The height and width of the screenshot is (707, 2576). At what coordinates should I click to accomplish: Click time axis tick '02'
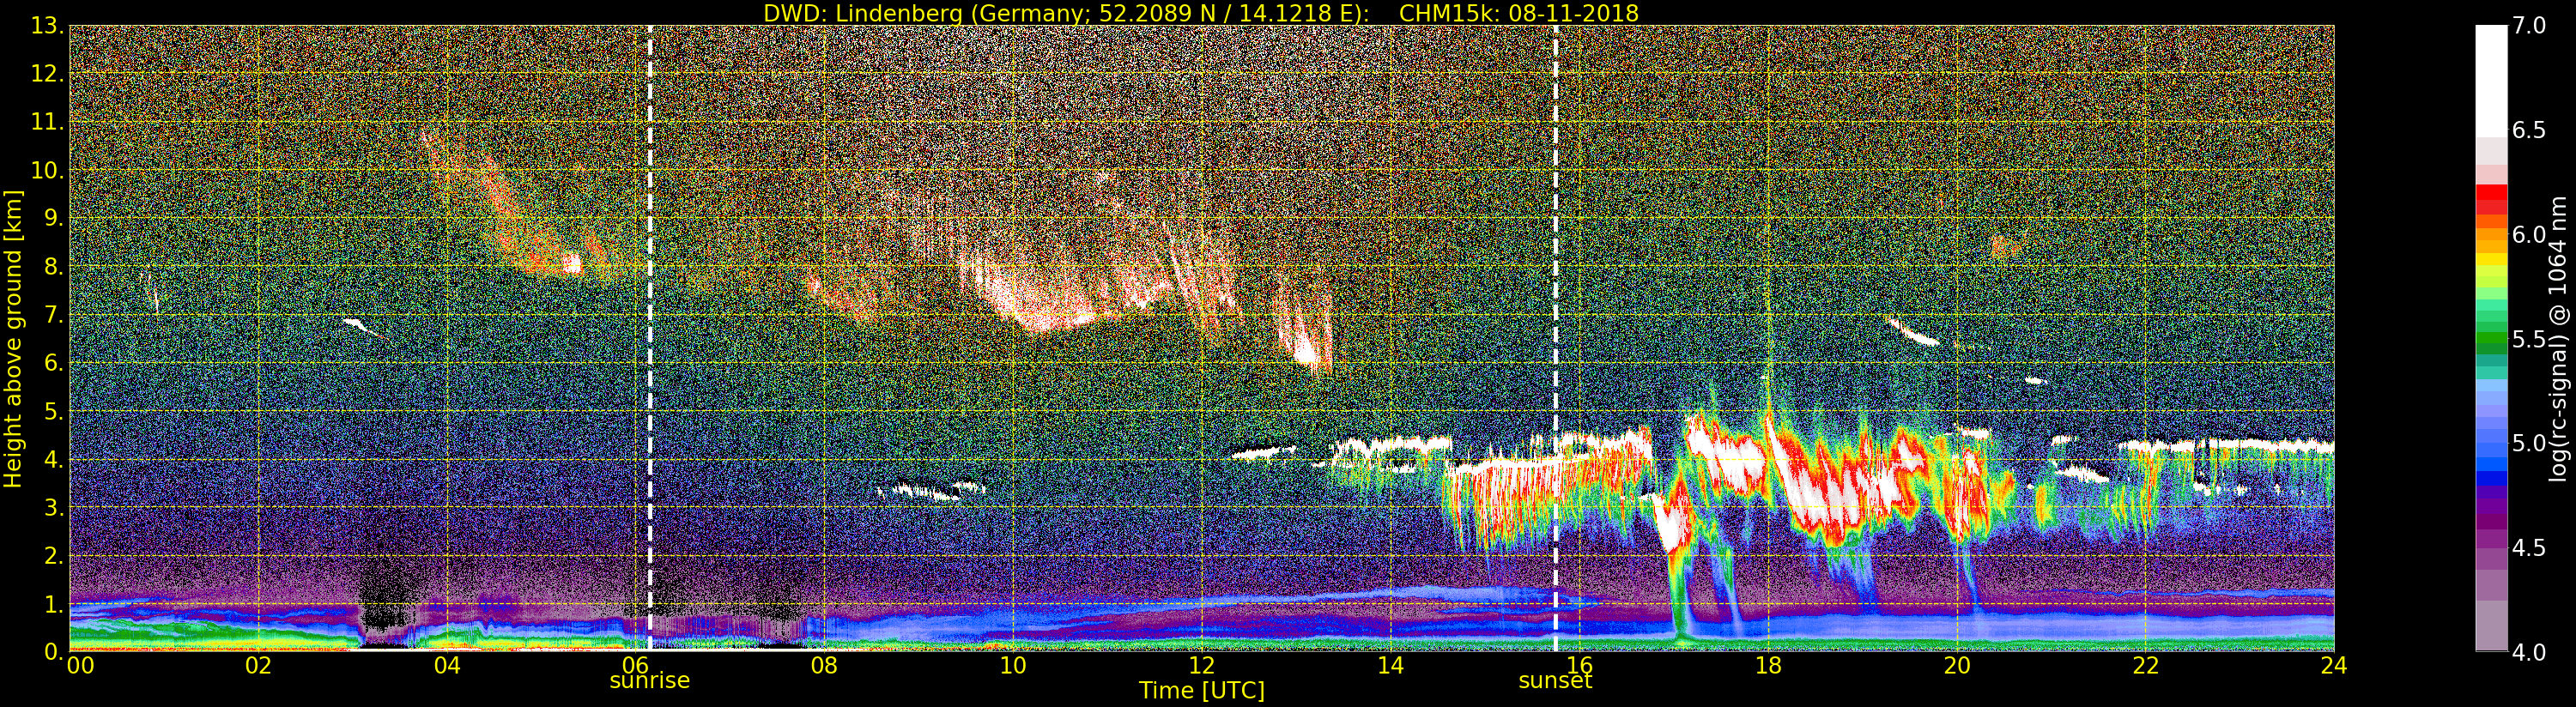tap(258, 665)
